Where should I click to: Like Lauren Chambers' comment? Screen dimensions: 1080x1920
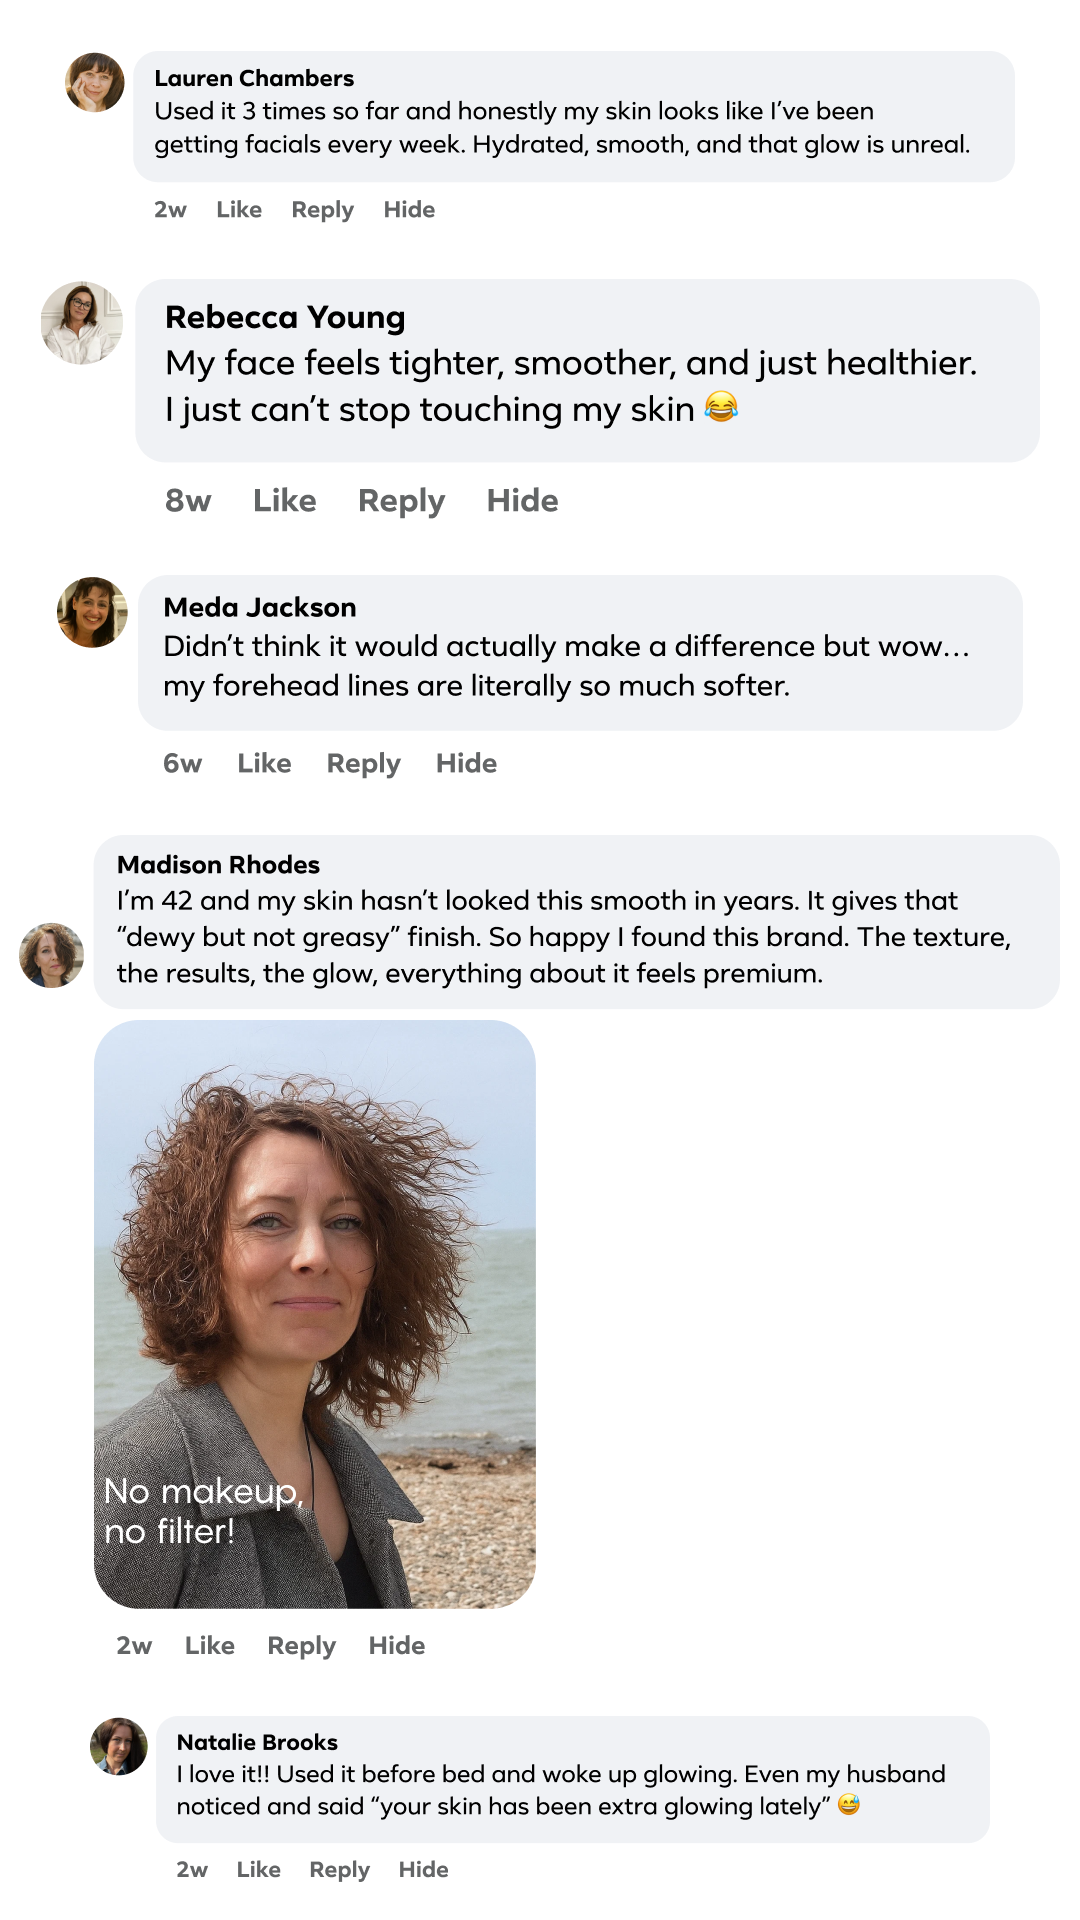(x=239, y=210)
